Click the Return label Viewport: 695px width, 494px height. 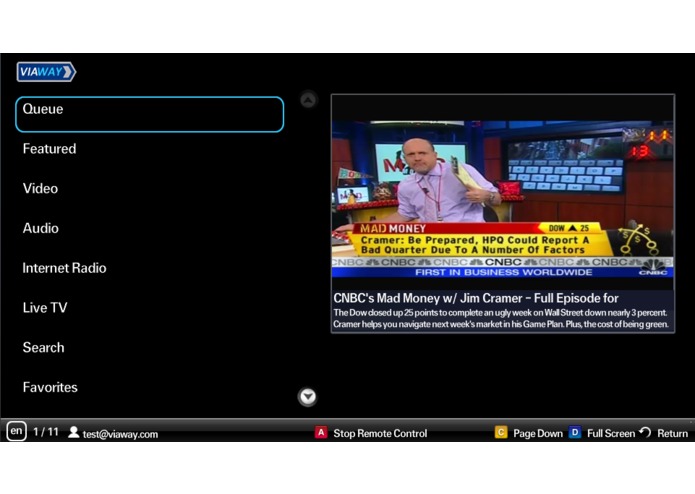point(672,433)
